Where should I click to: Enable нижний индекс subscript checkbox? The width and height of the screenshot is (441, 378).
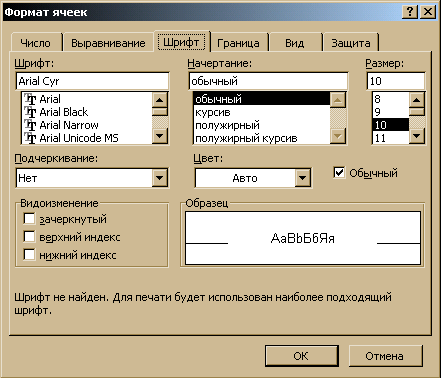tap(29, 255)
